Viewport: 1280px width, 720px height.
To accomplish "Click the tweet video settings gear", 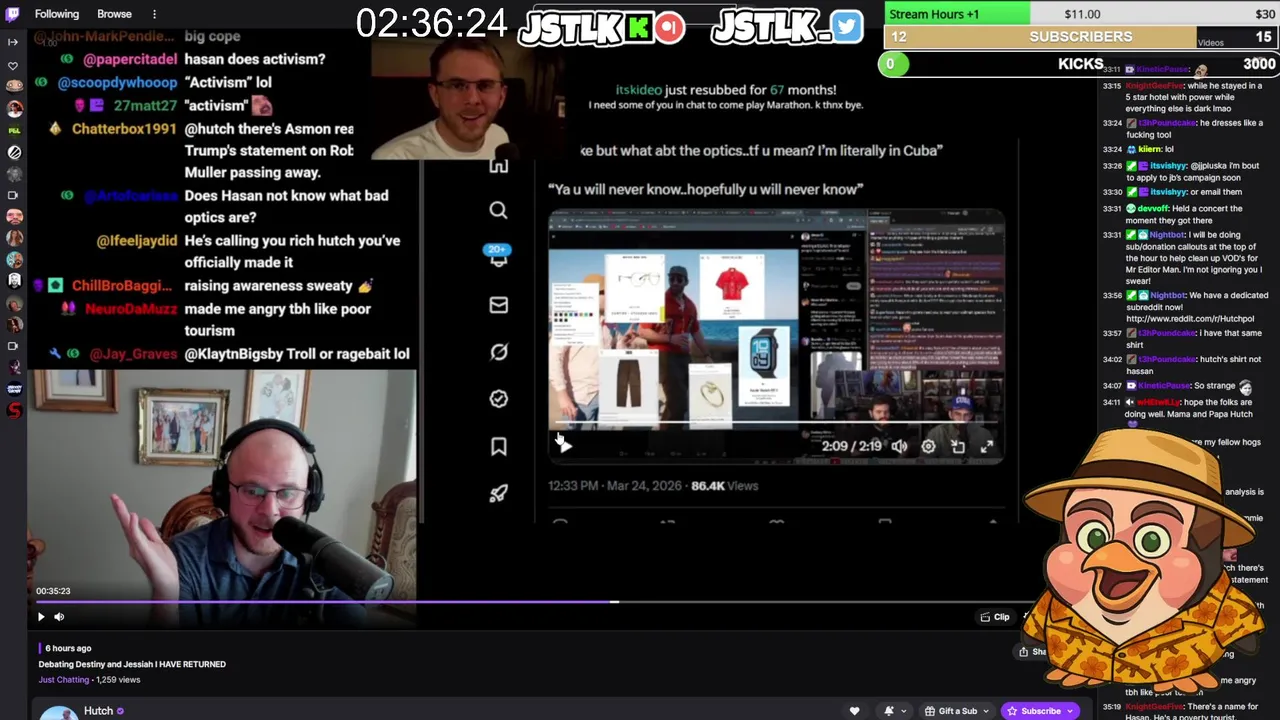I will tap(928, 447).
